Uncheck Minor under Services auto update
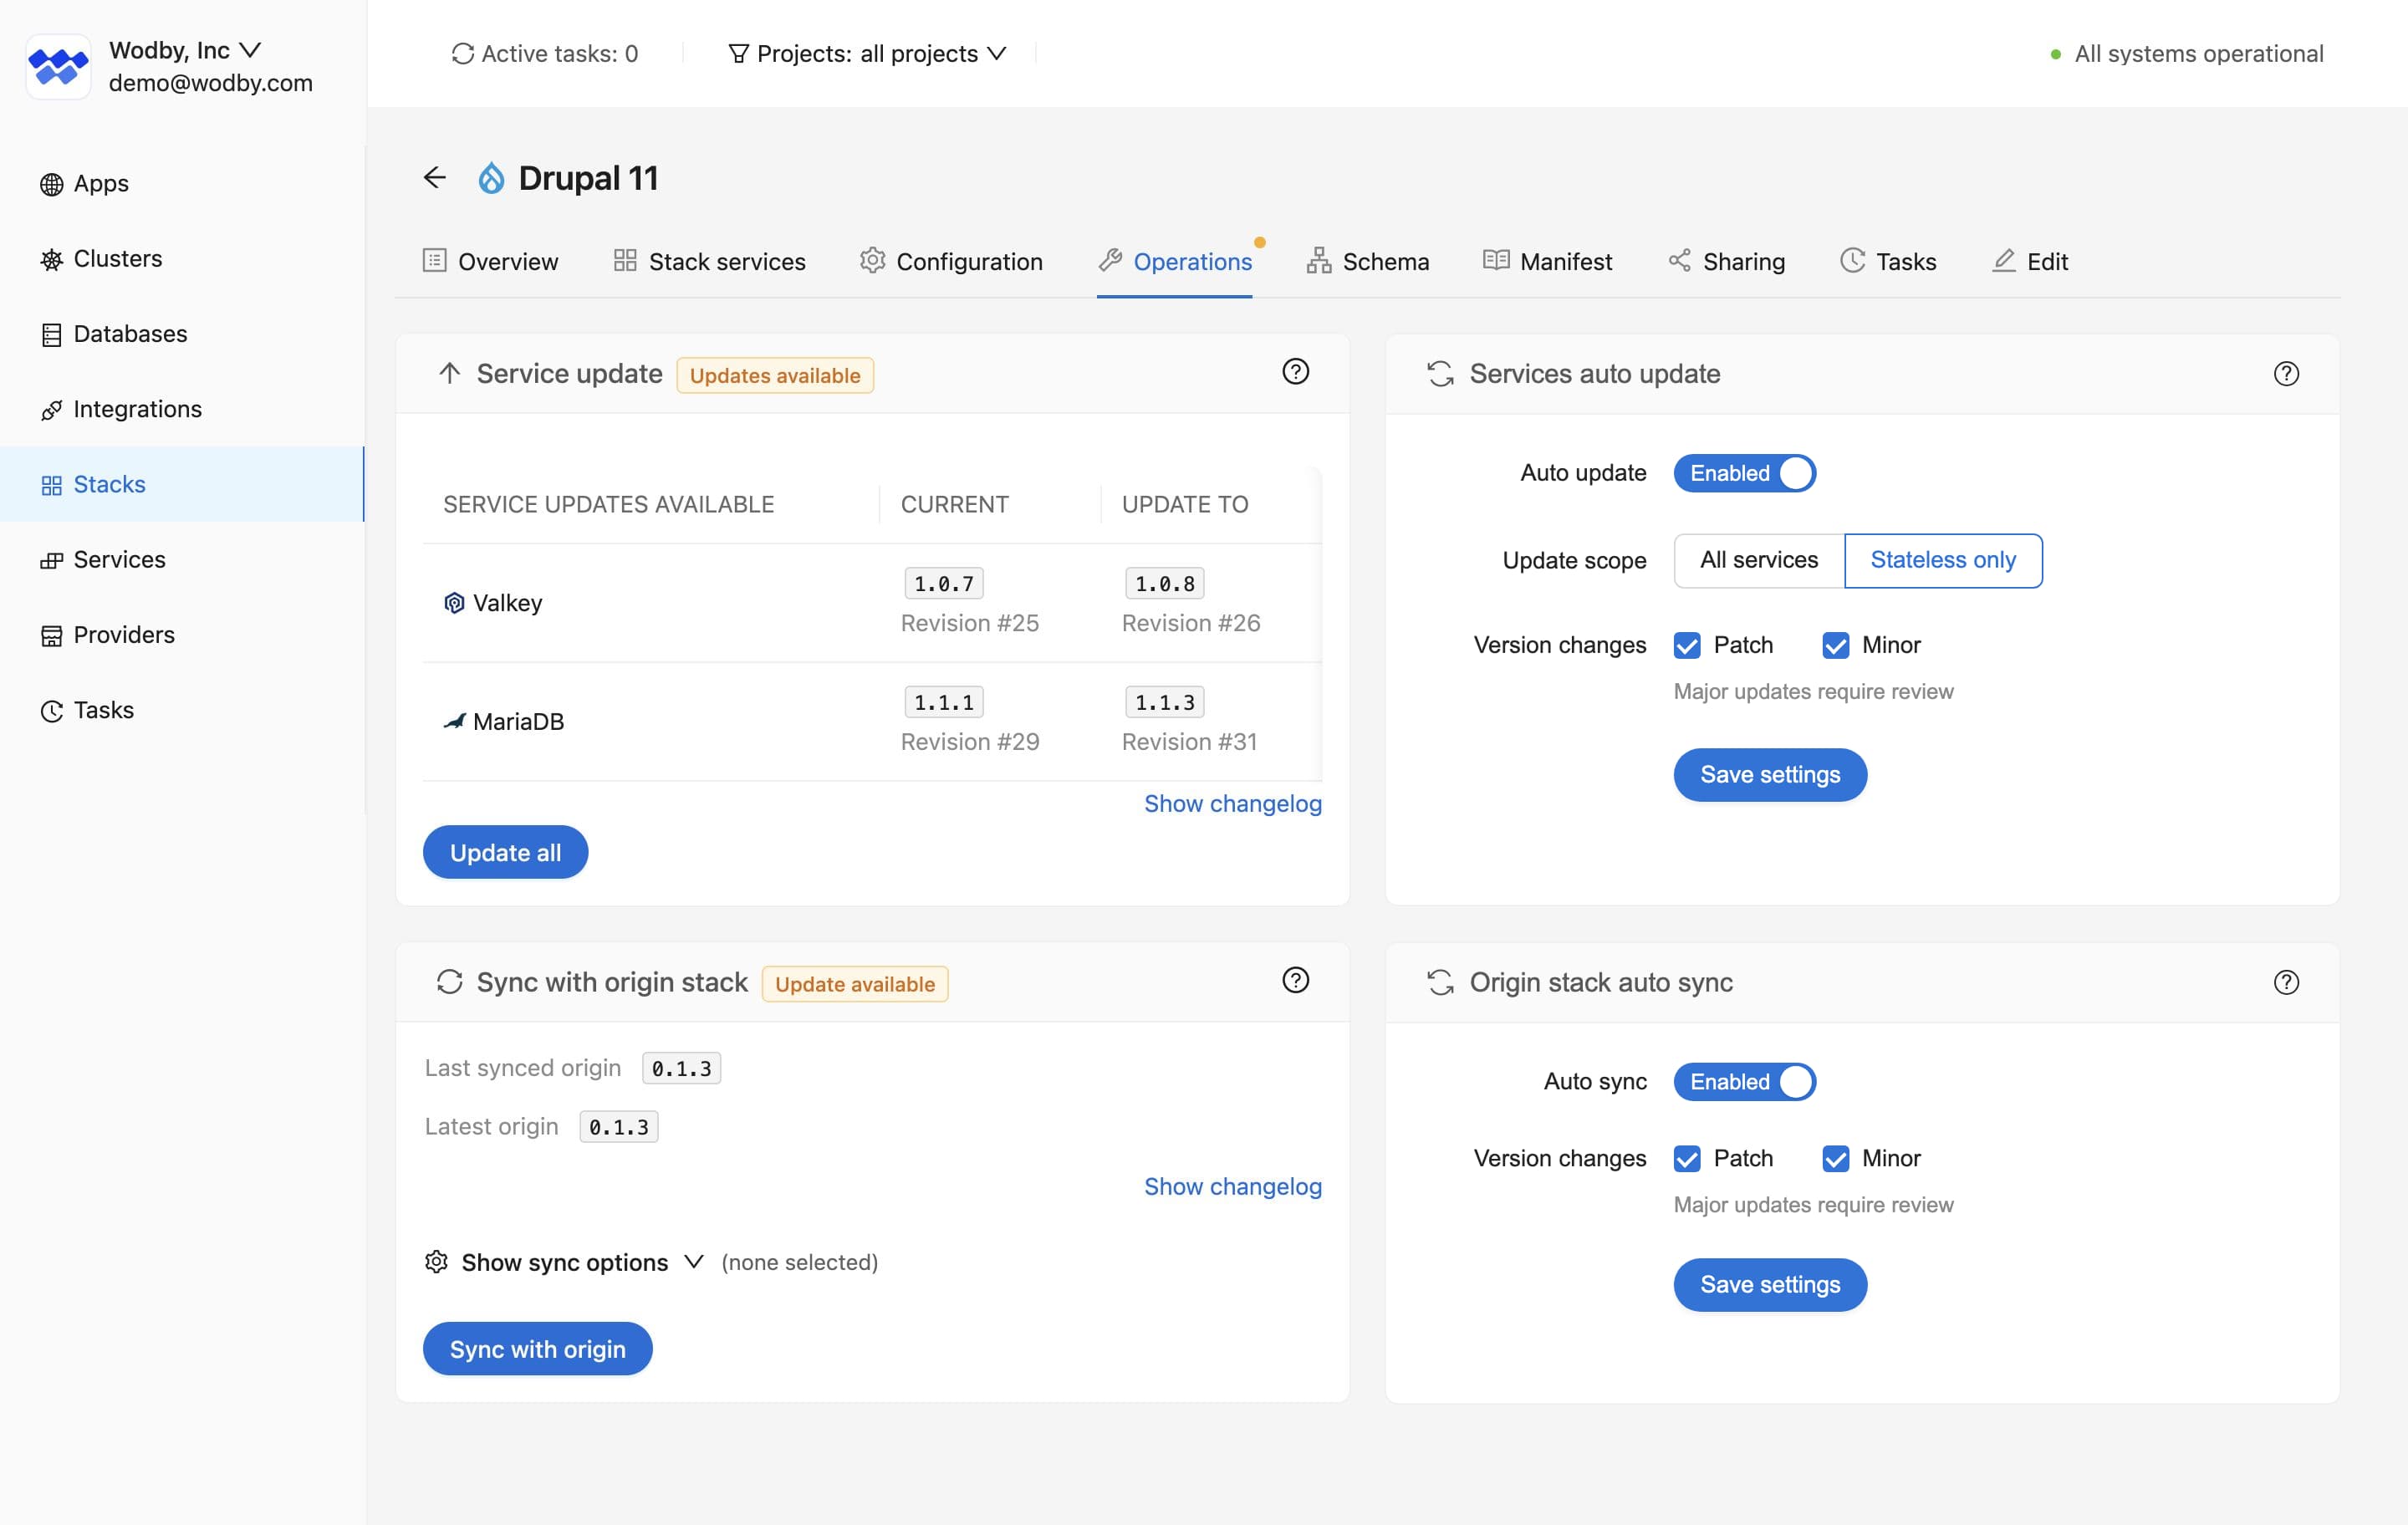This screenshot has height=1525, width=2408. pos(1835,646)
